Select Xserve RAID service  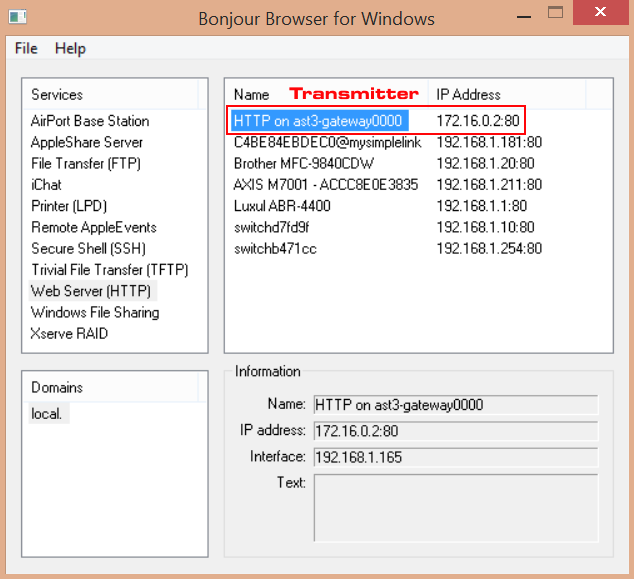69,334
